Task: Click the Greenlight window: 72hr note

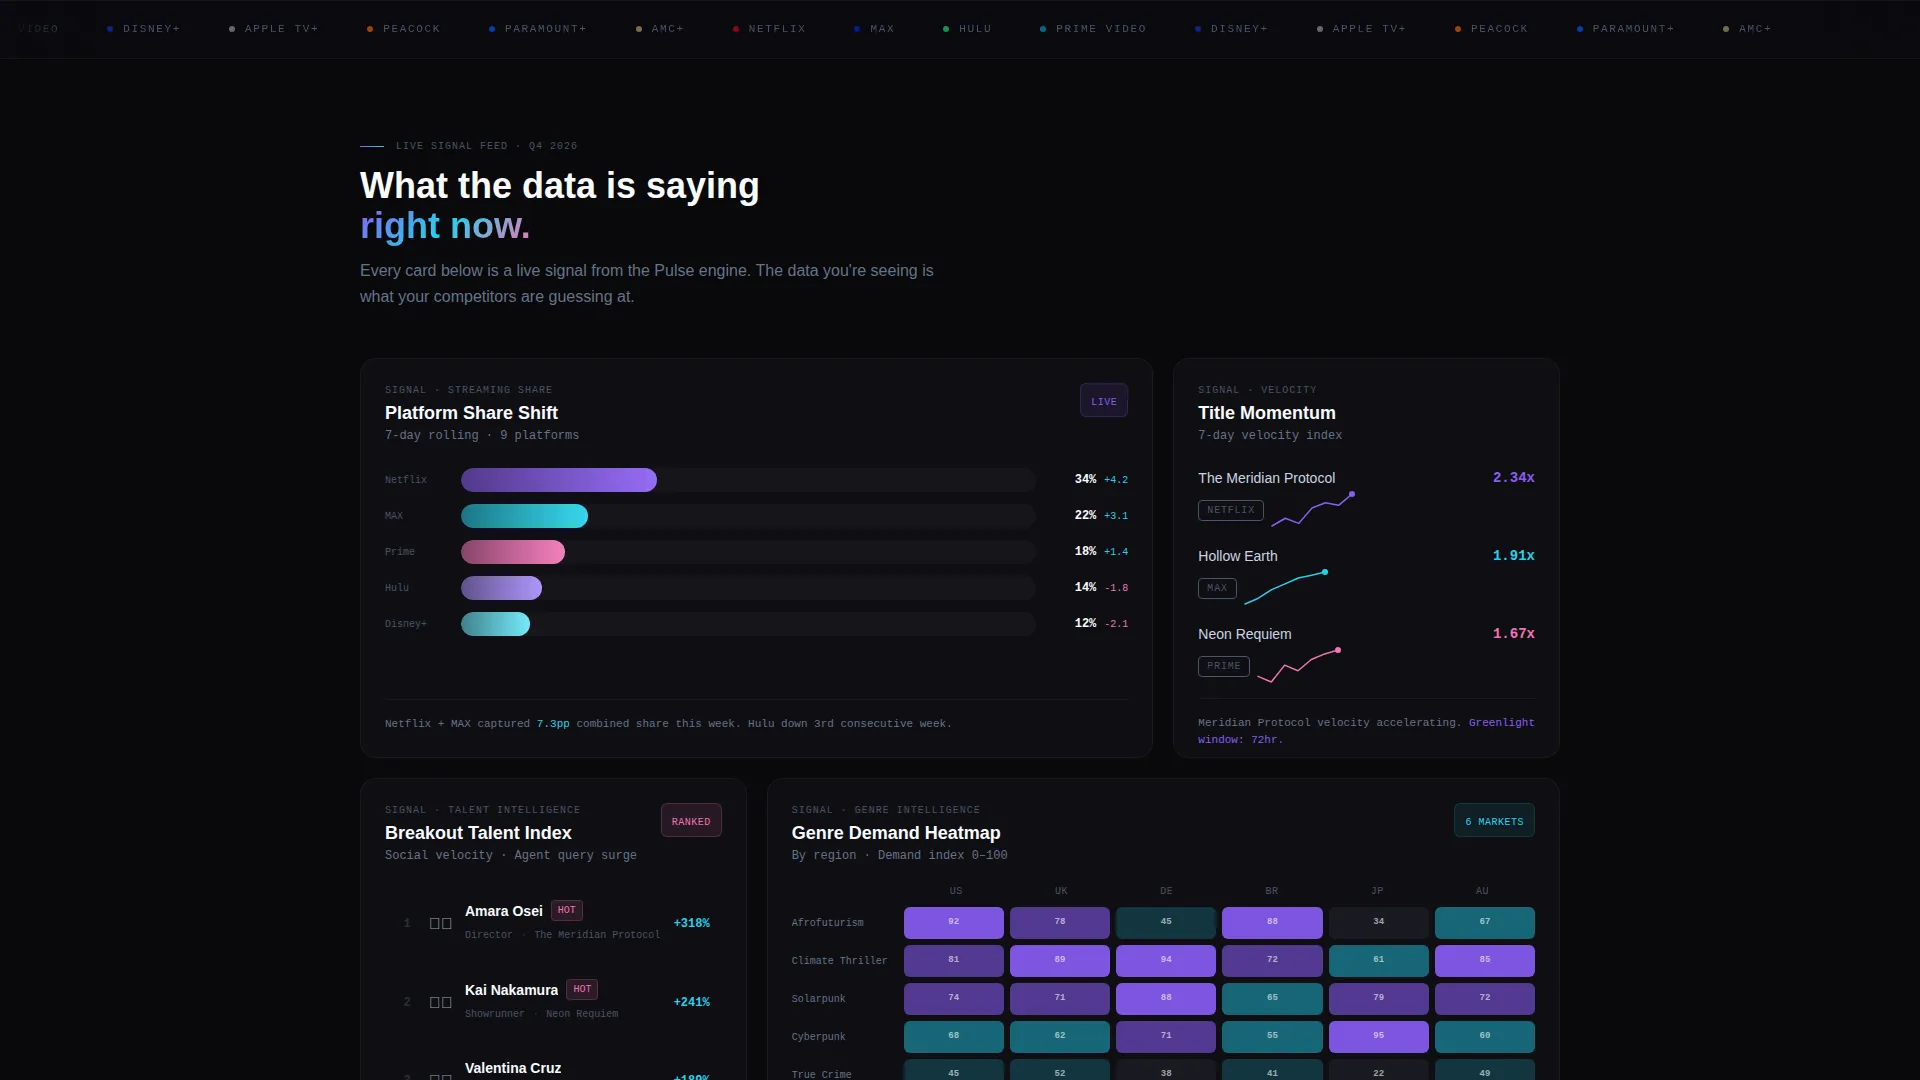Action: click(x=1366, y=731)
